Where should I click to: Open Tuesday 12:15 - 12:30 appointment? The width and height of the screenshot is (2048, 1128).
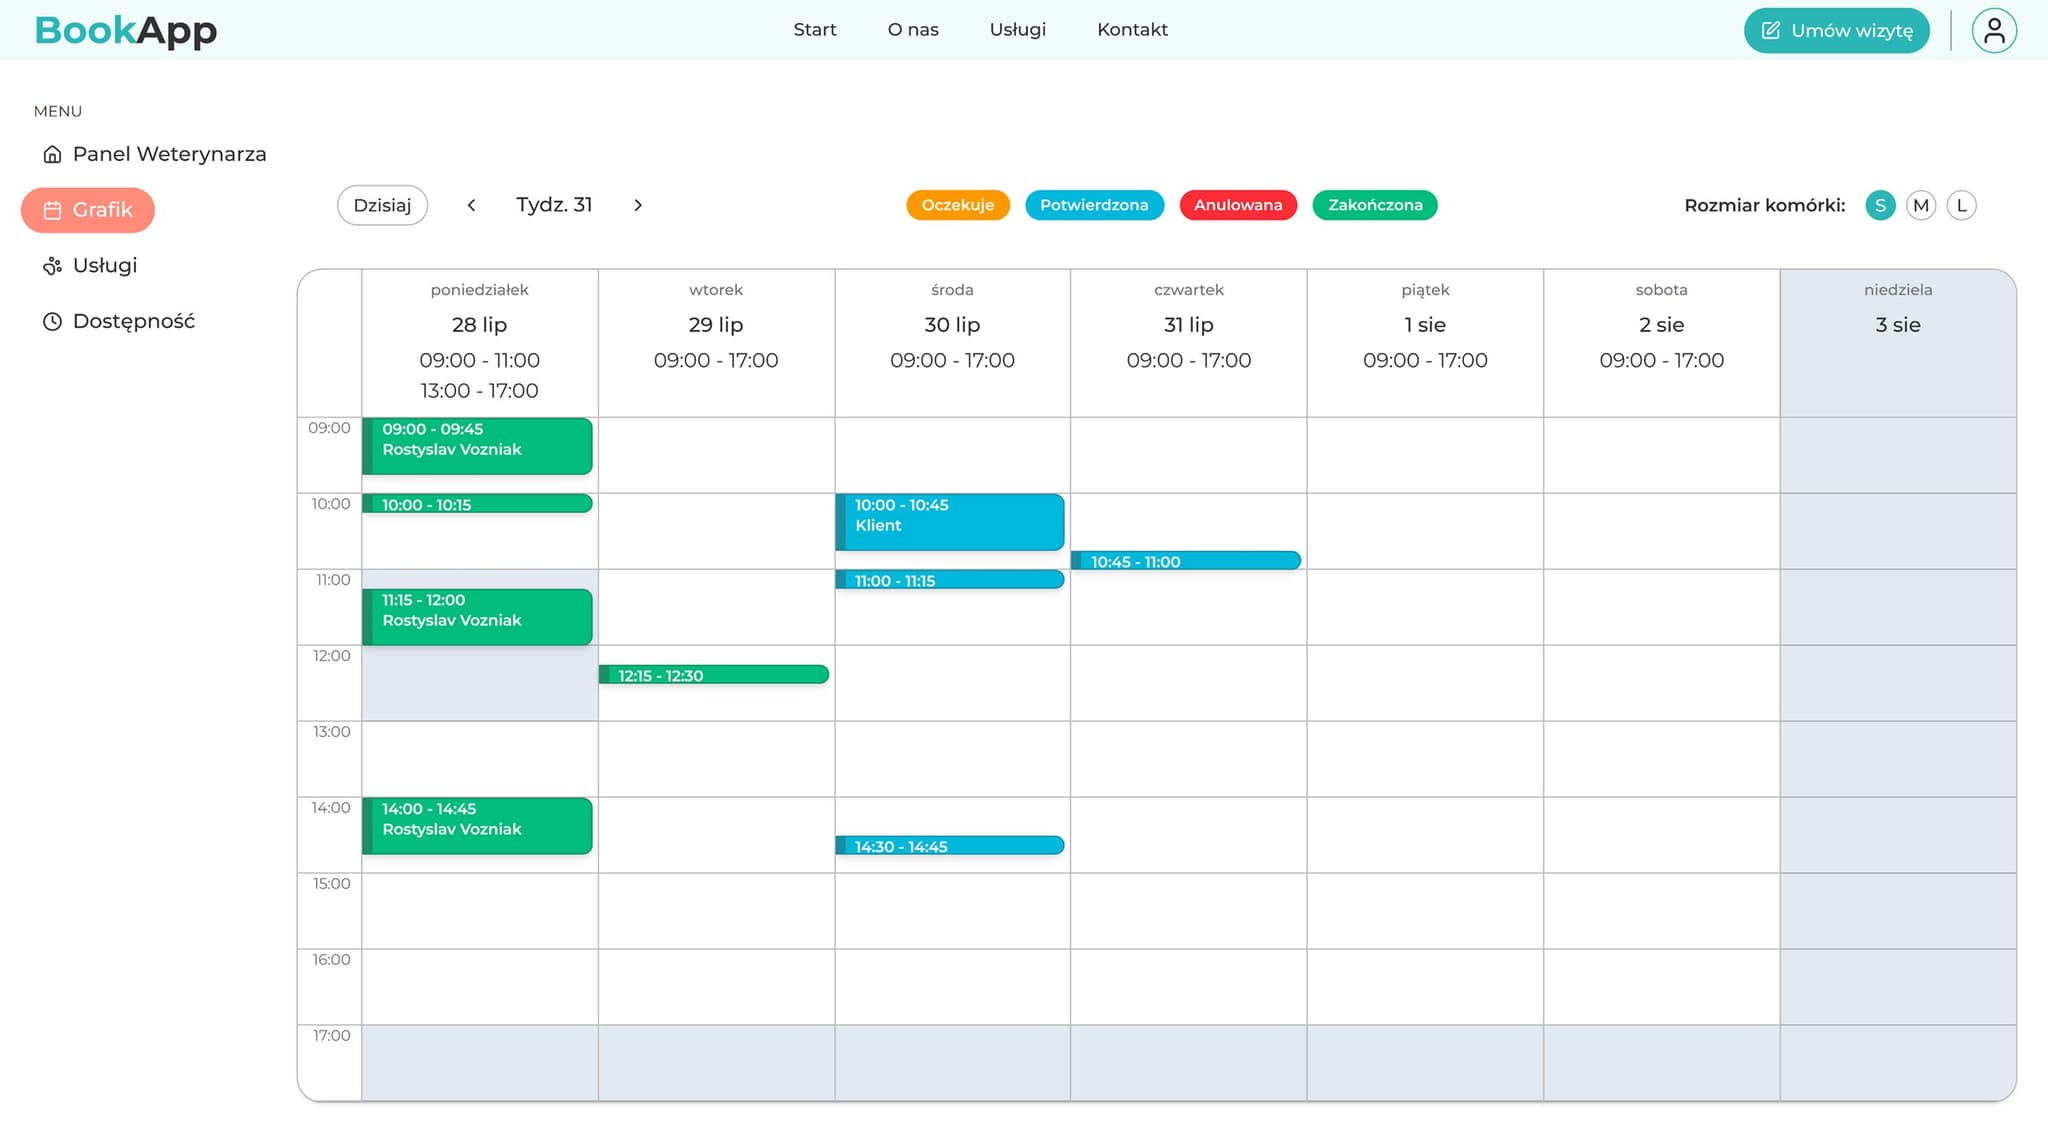click(714, 675)
